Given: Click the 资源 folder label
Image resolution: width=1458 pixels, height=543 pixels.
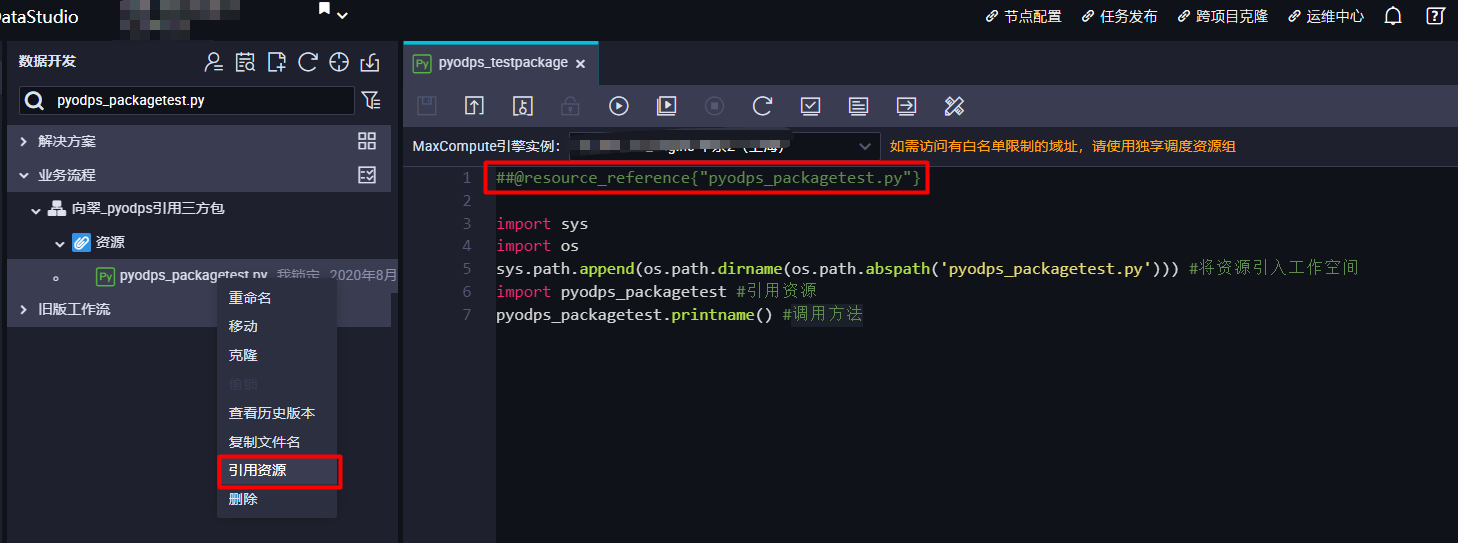Looking at the screenshot, I should (x=109, y=243).
